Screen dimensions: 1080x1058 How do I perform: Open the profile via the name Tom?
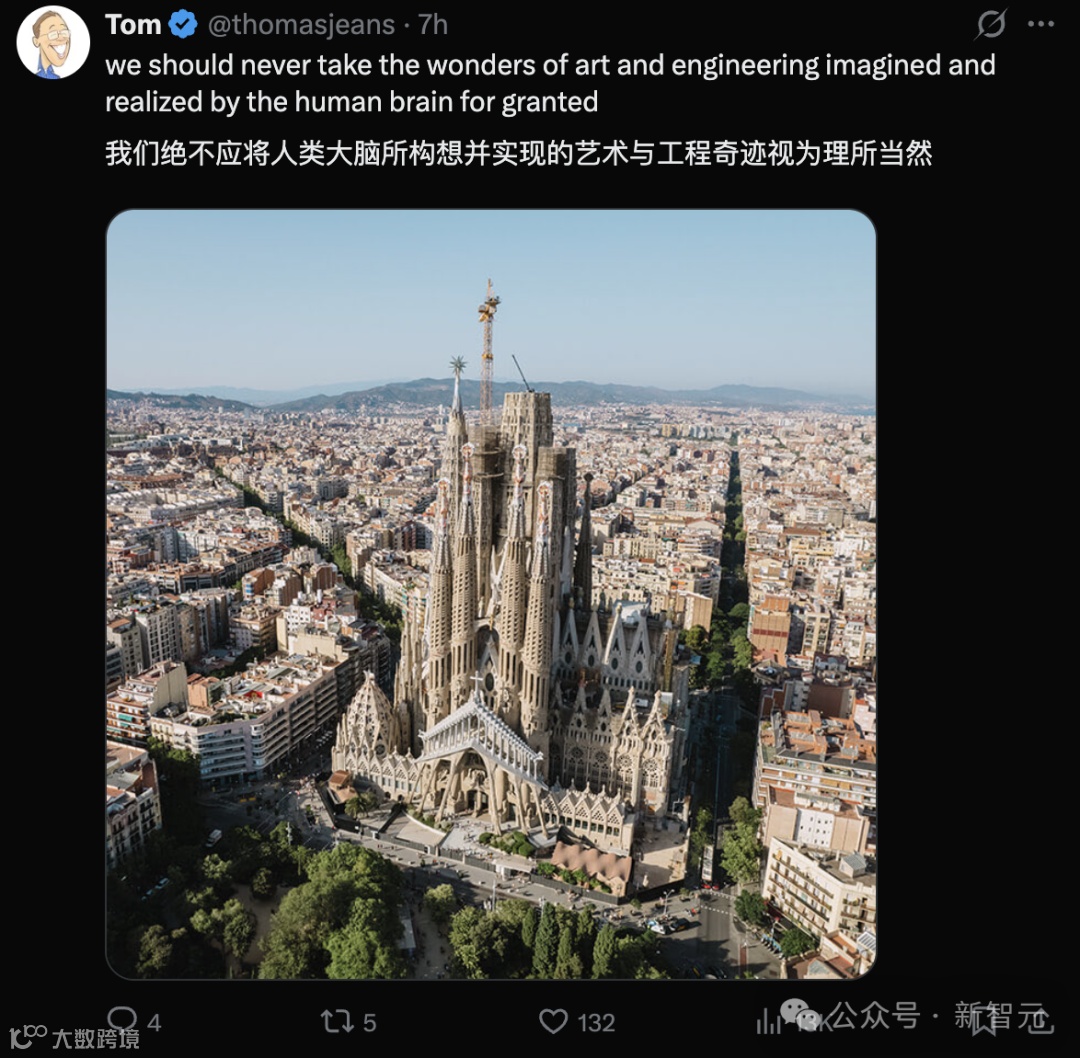(x=133, y=25)
